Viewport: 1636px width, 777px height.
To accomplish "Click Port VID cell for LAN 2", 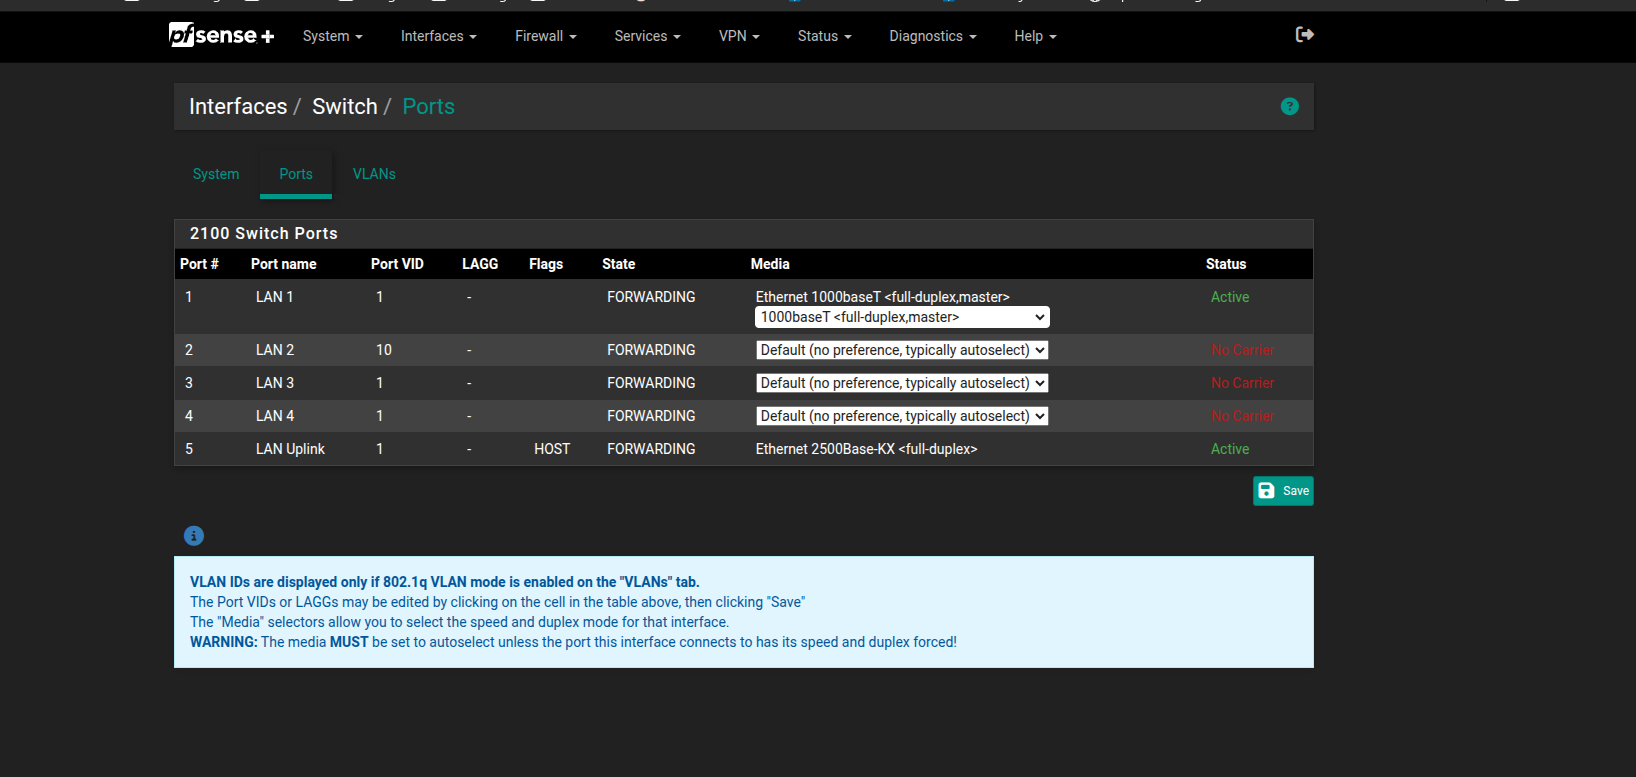I will (x=384, y=350).
